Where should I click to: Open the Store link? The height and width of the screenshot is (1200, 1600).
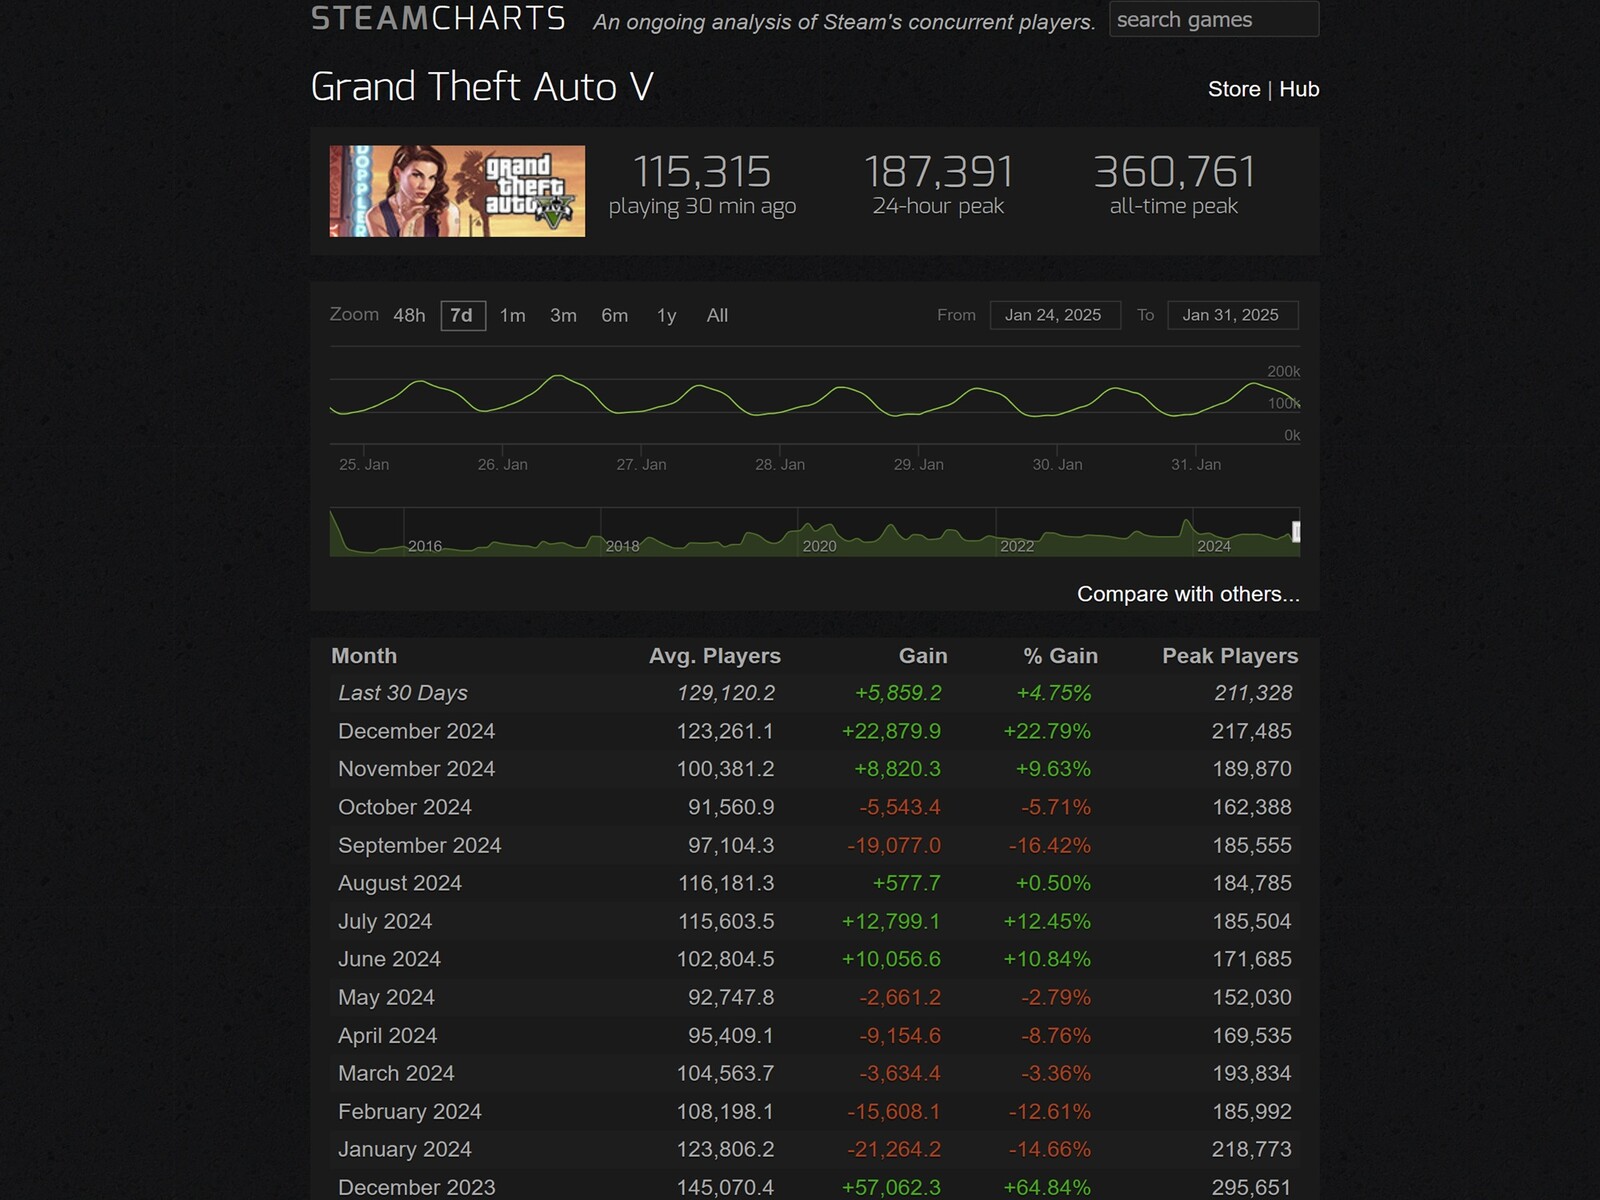1234,89
